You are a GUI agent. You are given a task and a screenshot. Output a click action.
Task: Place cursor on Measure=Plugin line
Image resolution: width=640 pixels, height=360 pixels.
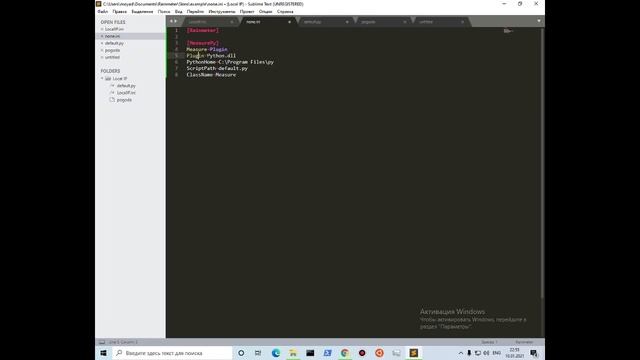pos(207,49)
